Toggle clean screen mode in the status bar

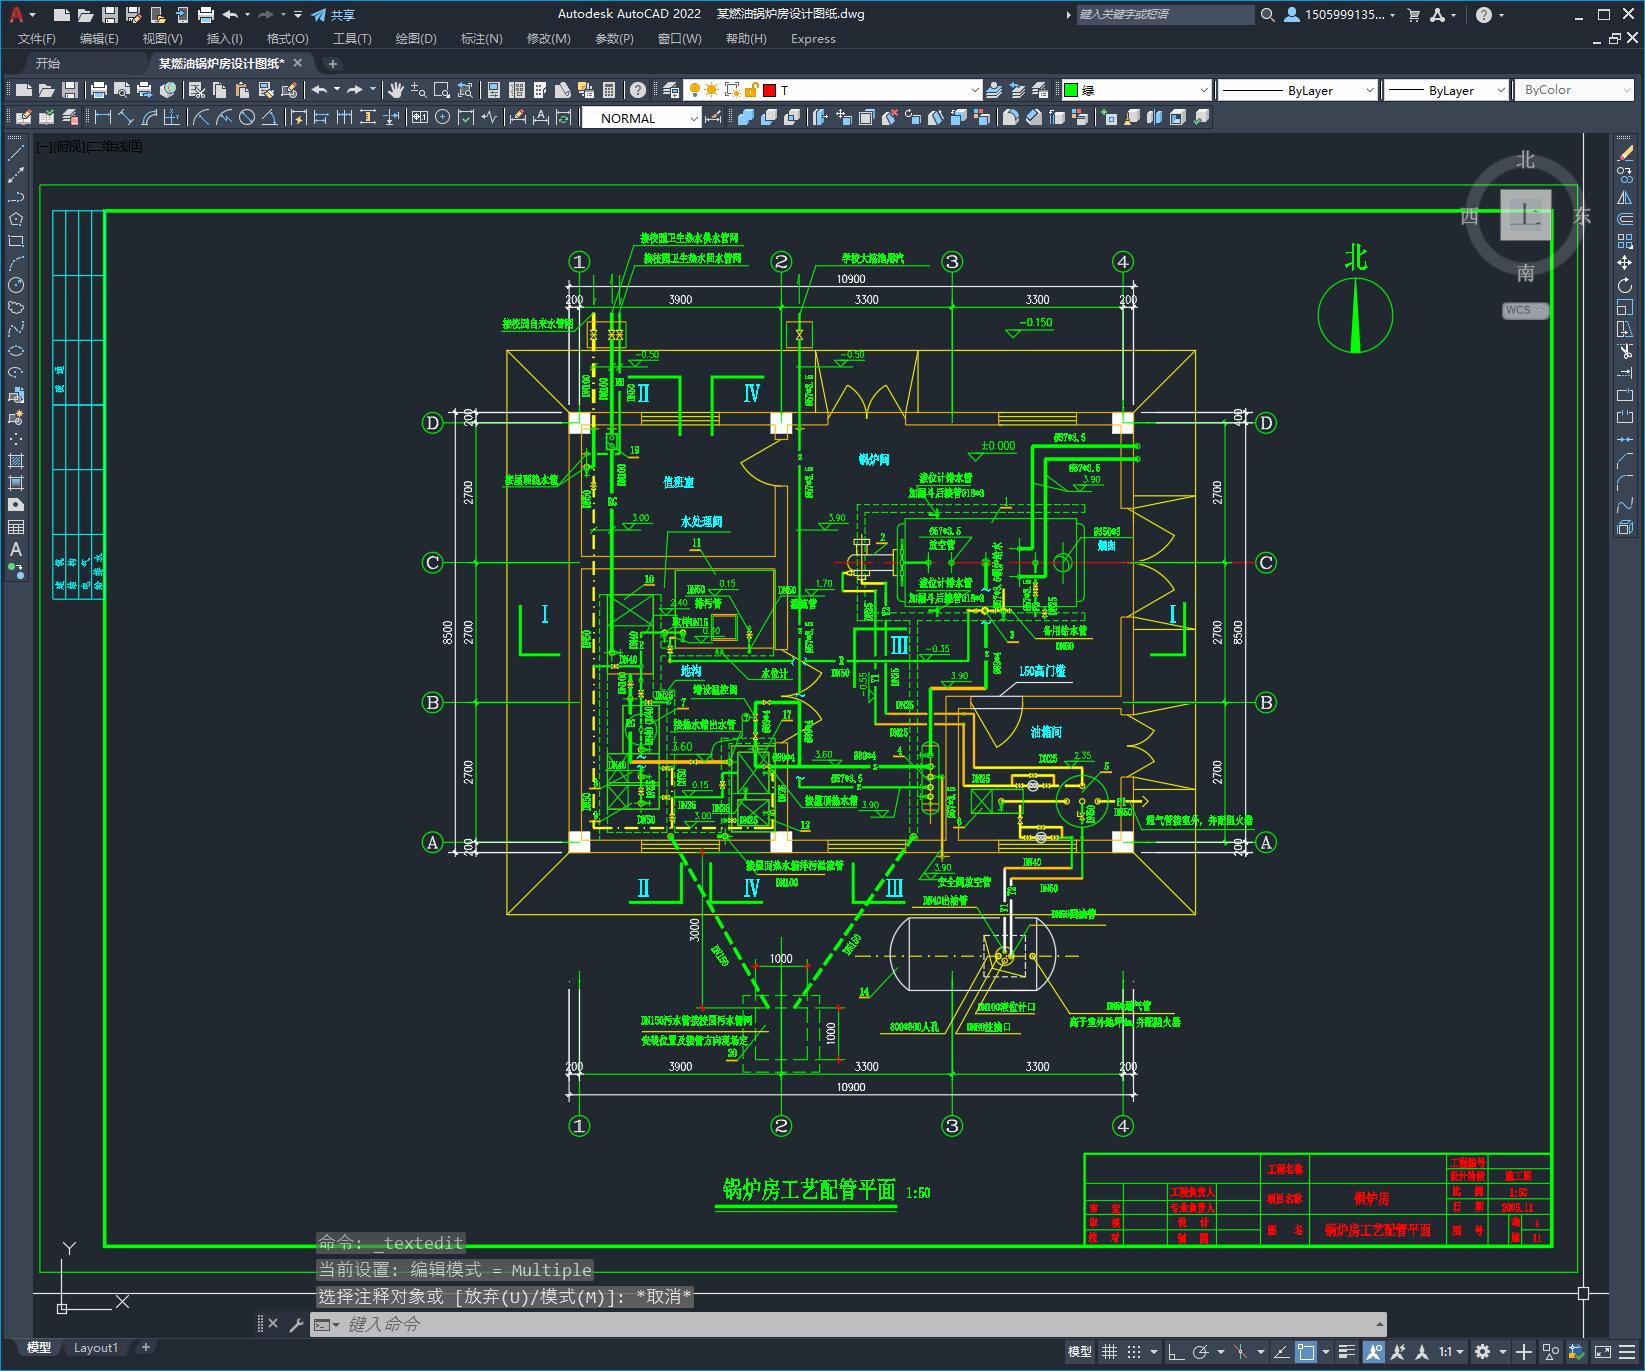click(x=1603, y=1352)
